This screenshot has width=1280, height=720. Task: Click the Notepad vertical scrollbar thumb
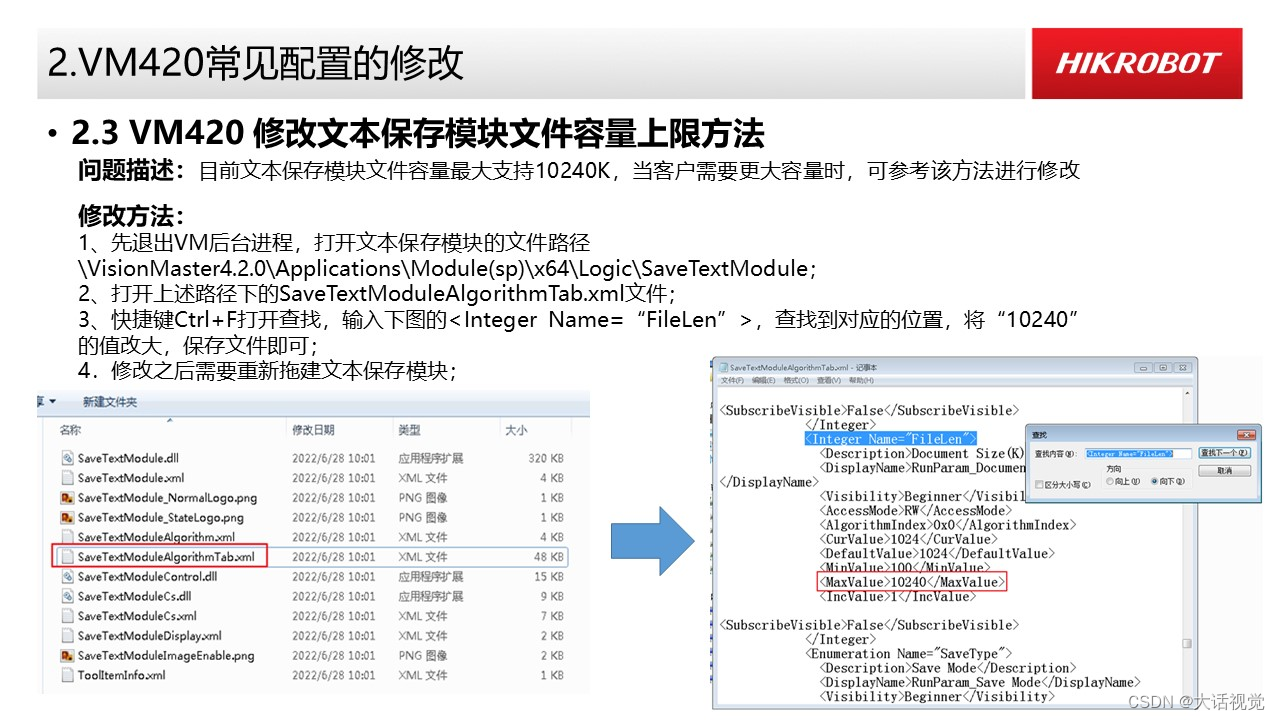tap(1187, 645)
